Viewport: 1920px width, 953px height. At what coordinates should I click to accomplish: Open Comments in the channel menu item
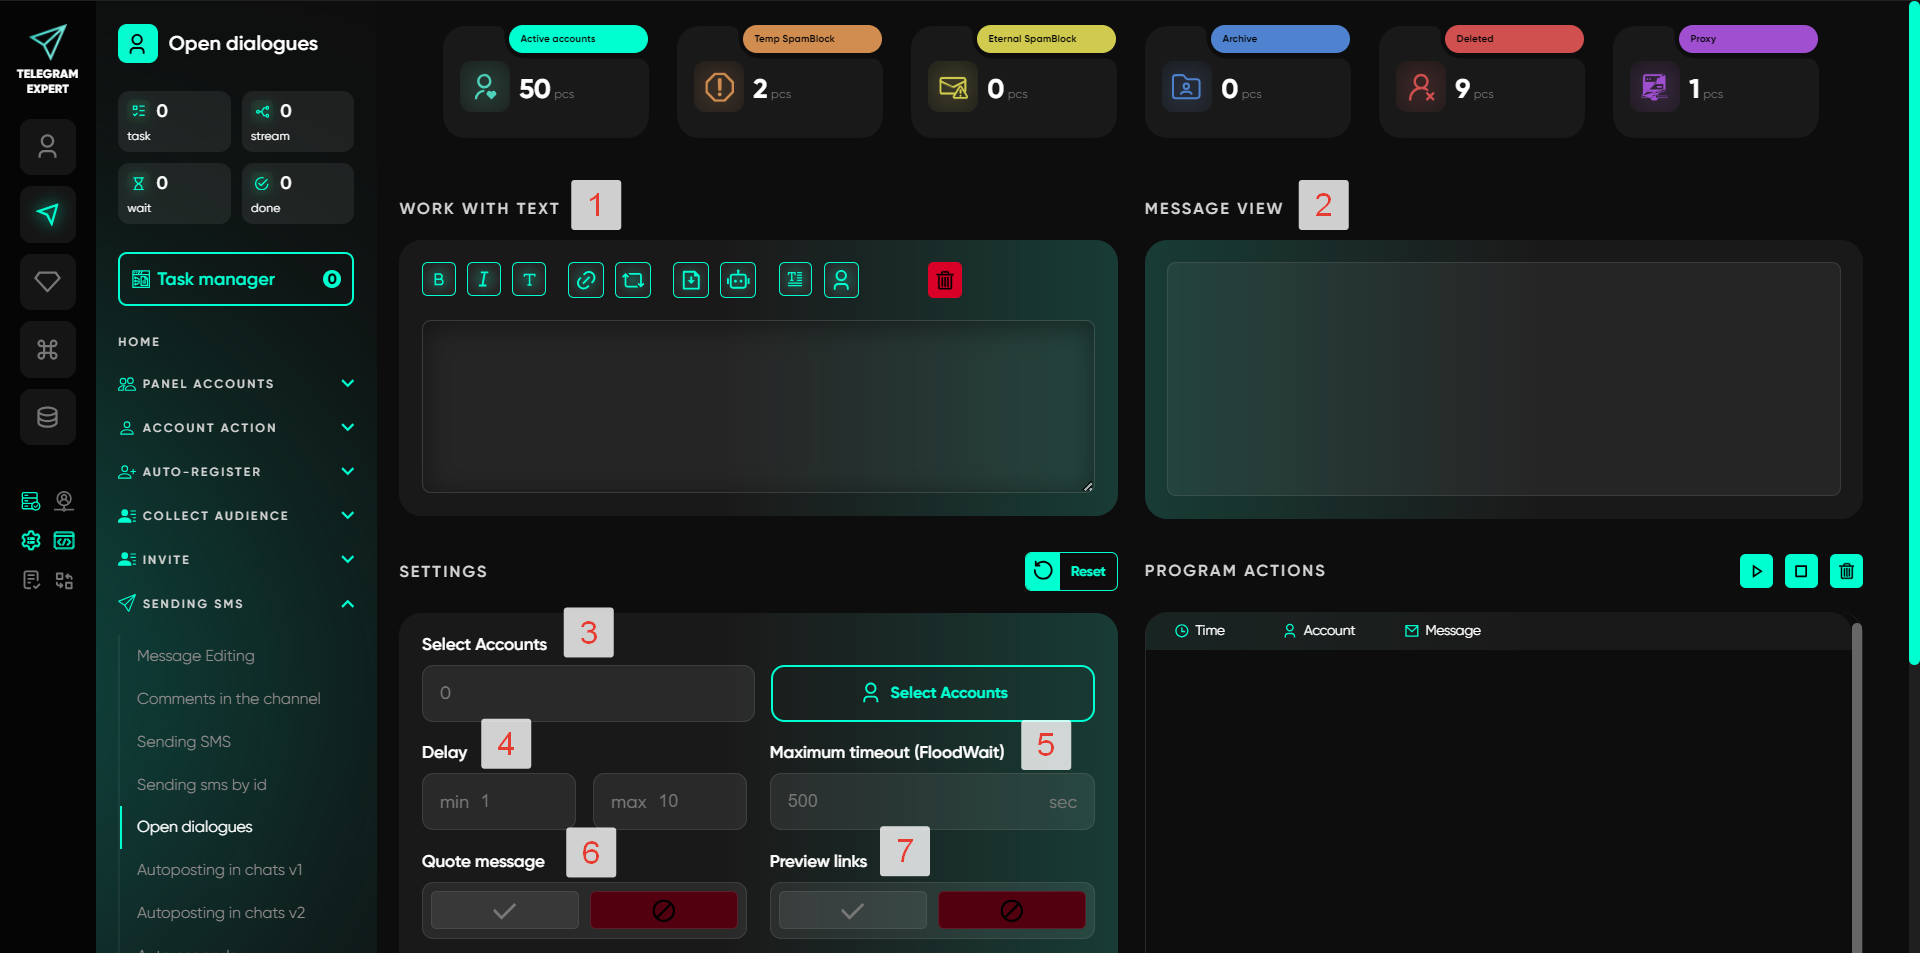(228, 699)
